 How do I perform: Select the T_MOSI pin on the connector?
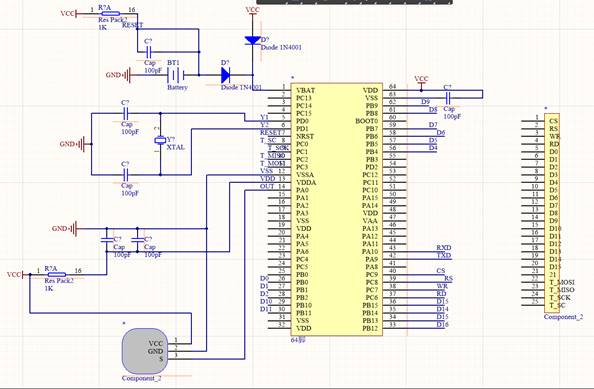tap(562, 282)
